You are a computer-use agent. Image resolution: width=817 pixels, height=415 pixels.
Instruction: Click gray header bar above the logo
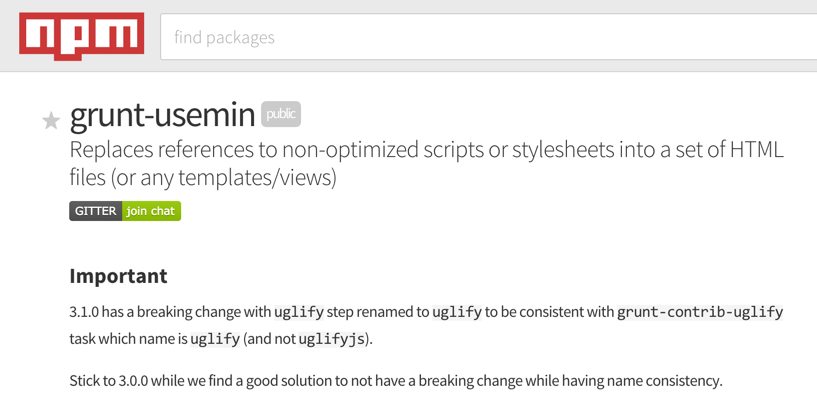tap(82, 6)
